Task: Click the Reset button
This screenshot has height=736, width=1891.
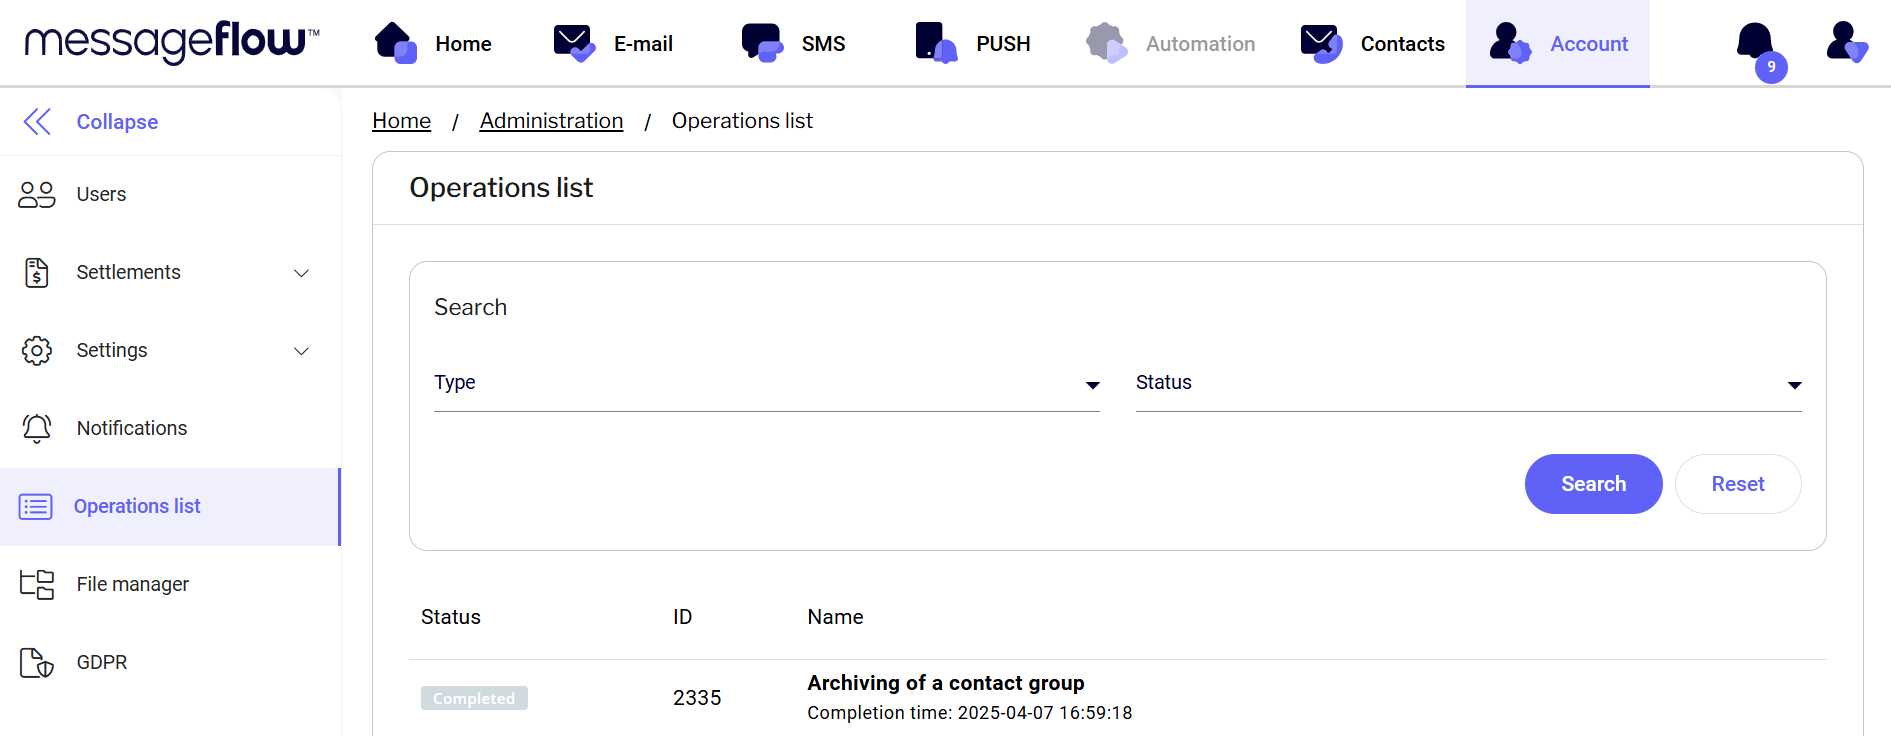Action: click(1737, 484)
